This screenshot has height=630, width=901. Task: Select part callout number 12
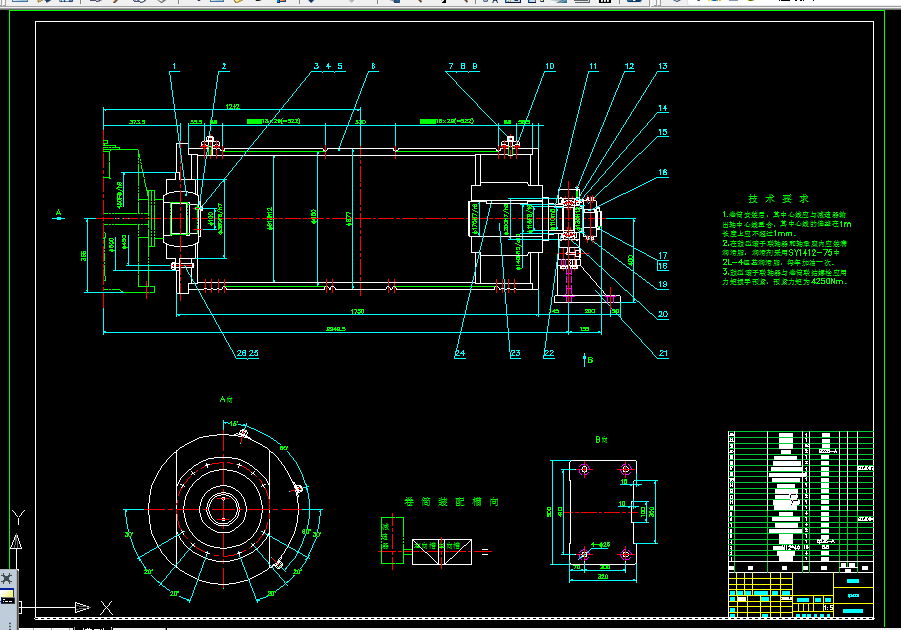pos(629,66)
